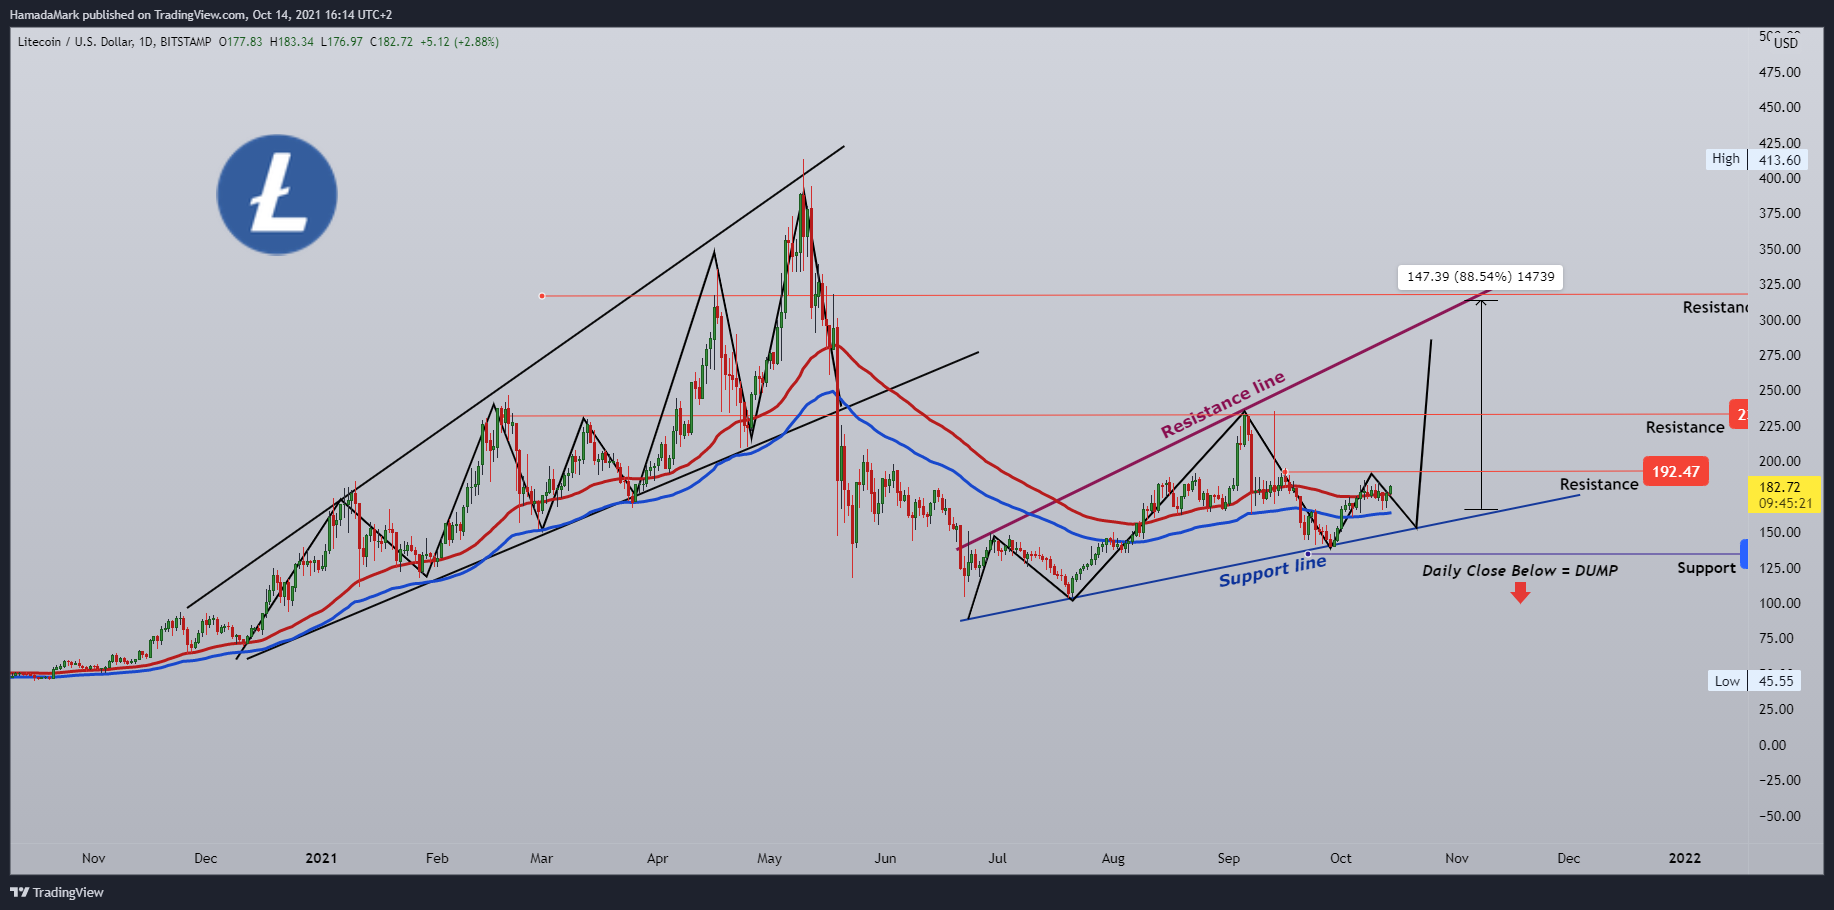The width and height of the screenshot is (1834, 910).
Task: Click the H183.34 high value in header
Action: click(292, 42)
